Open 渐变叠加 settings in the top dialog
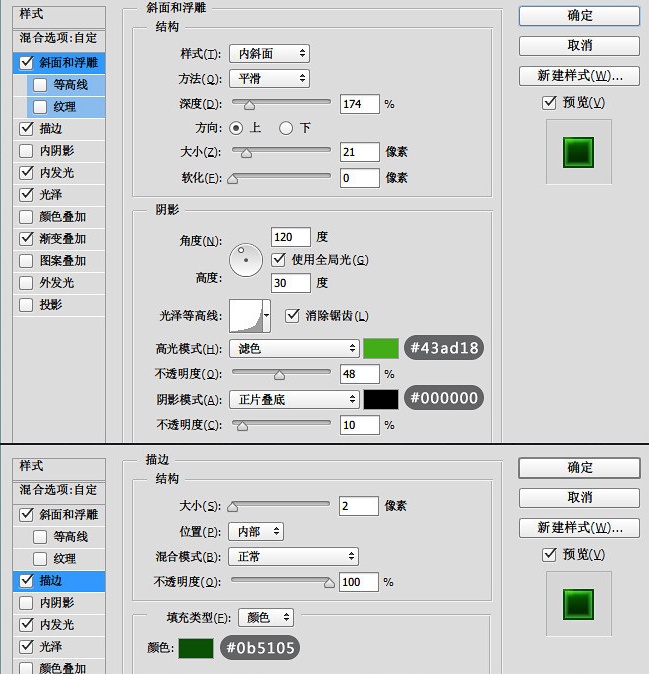Image resolution: width=649 pixels, height=674 pixels. tap(63, 239)
